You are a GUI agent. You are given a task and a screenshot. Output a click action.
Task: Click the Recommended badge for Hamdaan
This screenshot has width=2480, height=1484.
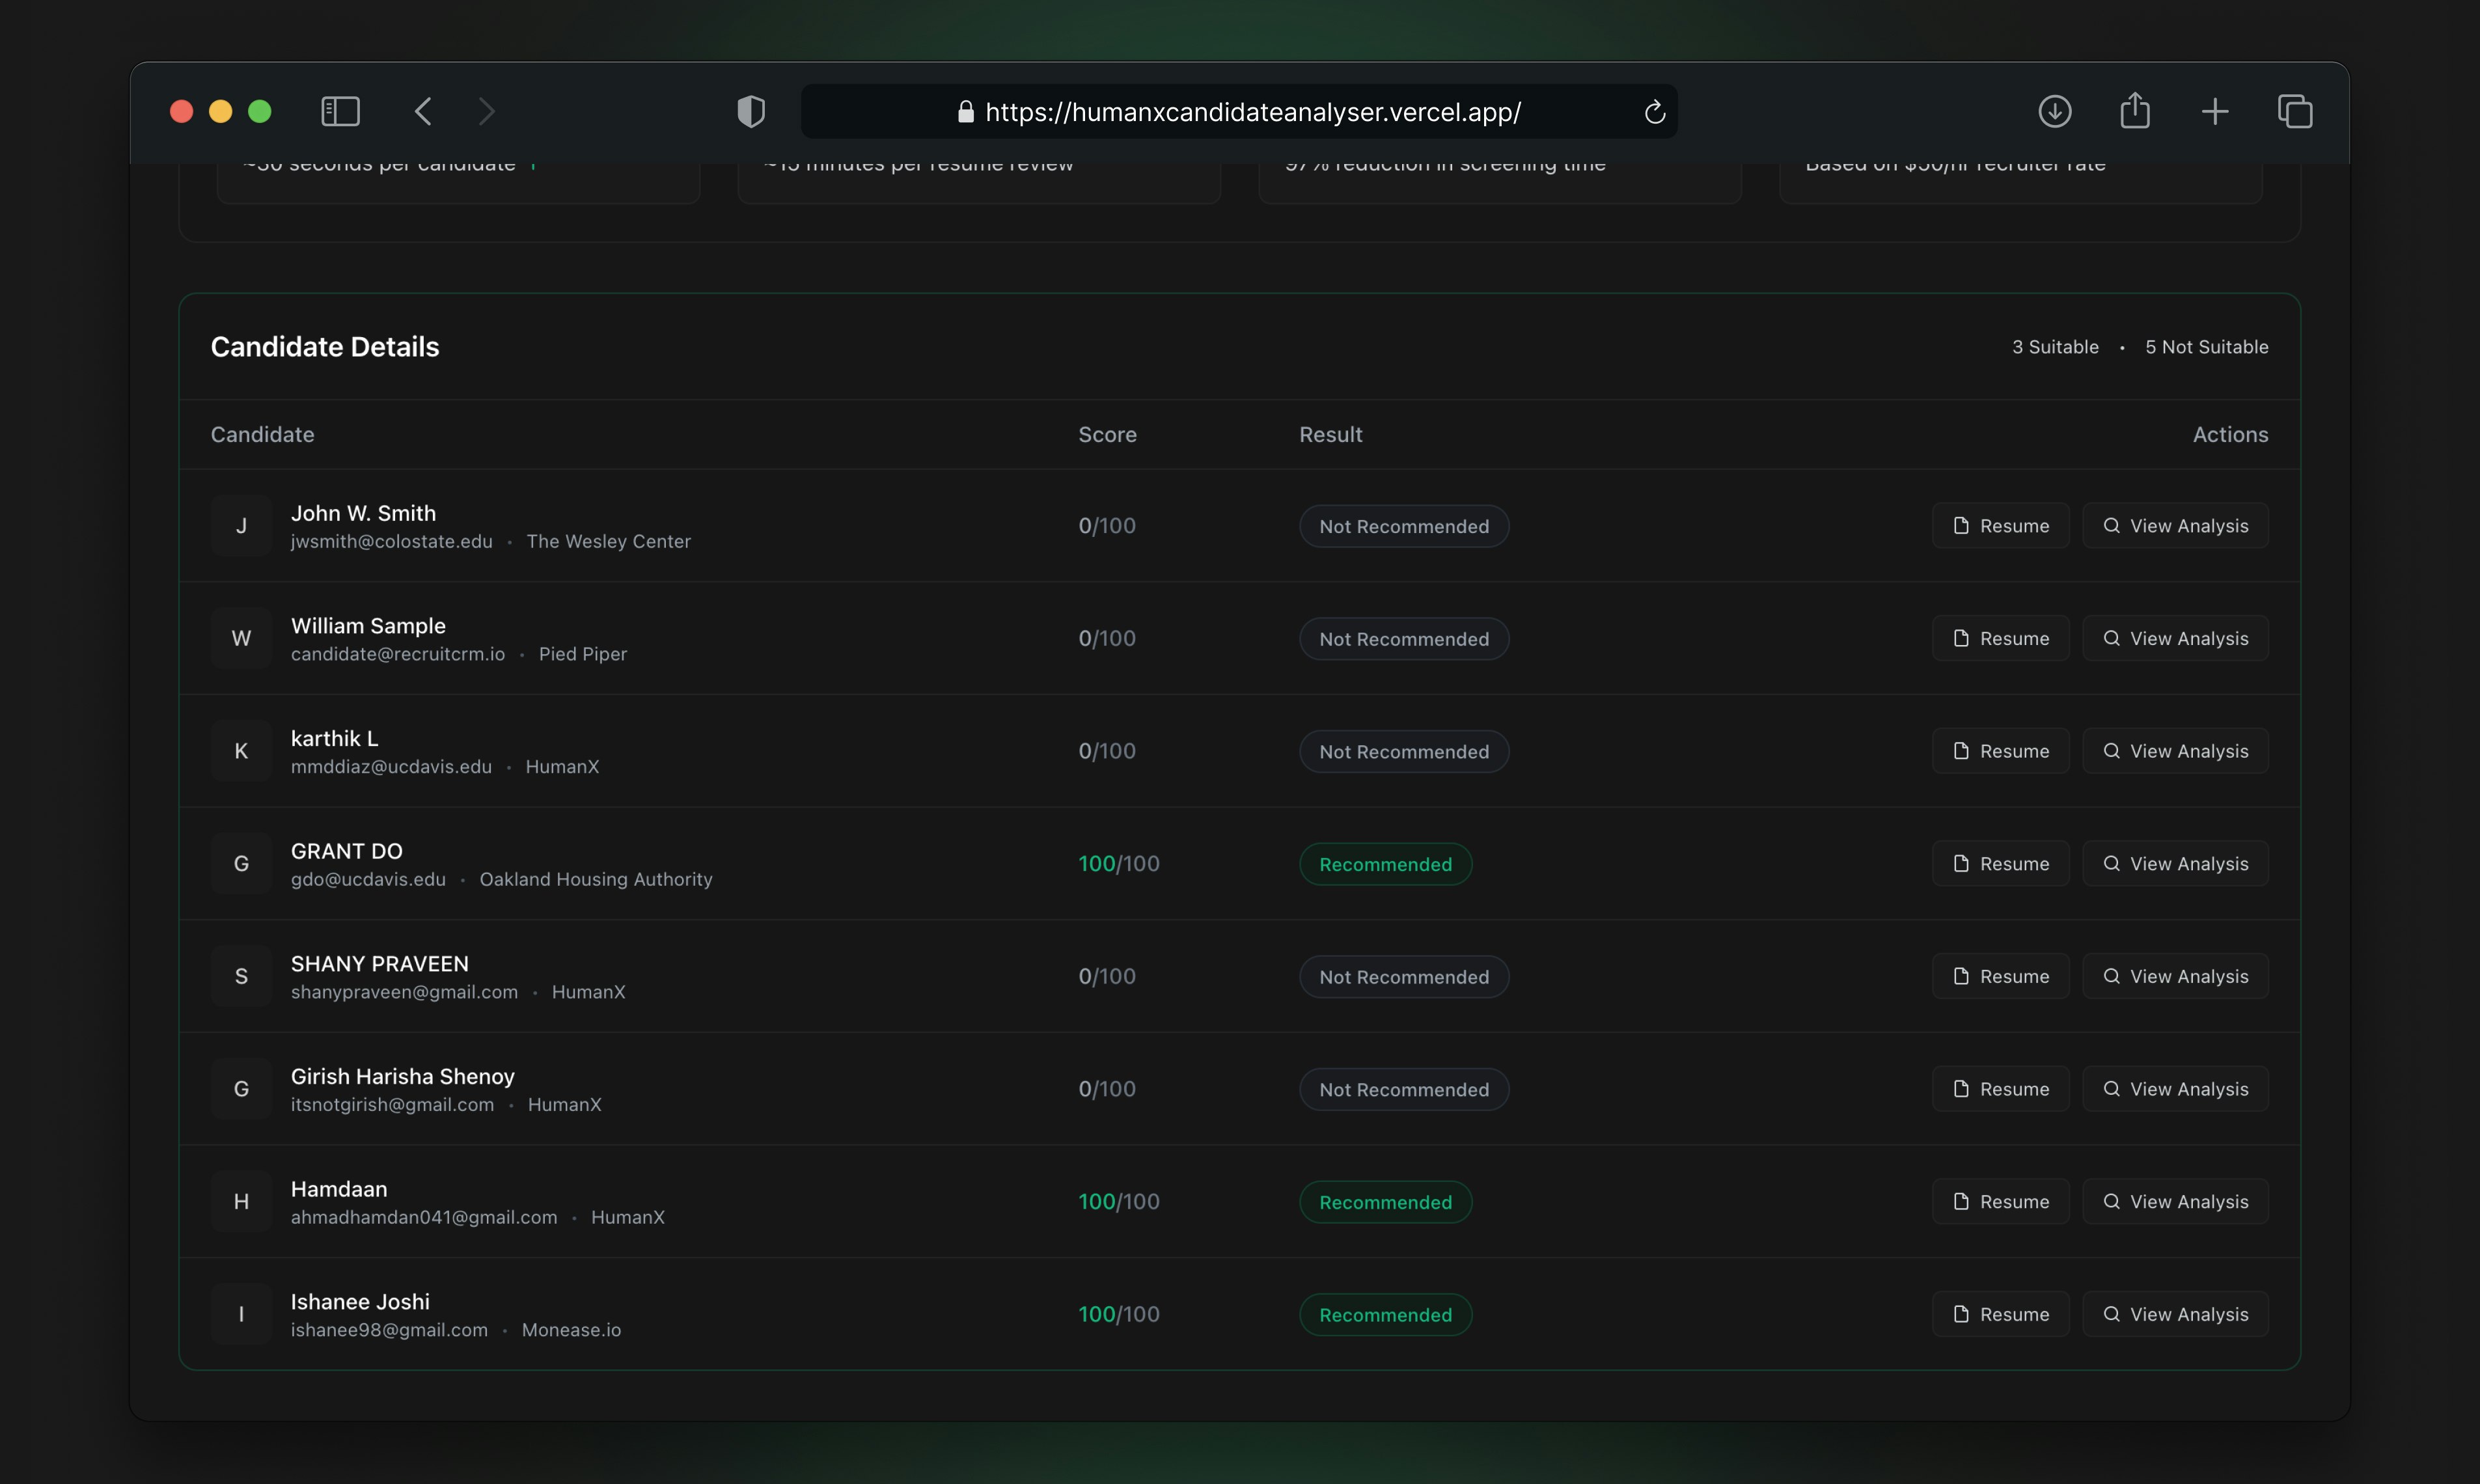click(x=1385, y=1202)
